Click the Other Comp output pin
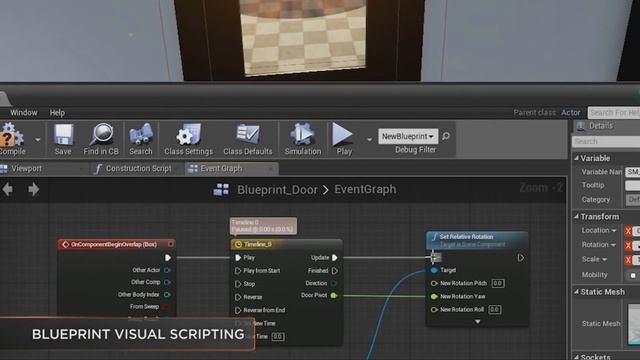 [167, 282]
